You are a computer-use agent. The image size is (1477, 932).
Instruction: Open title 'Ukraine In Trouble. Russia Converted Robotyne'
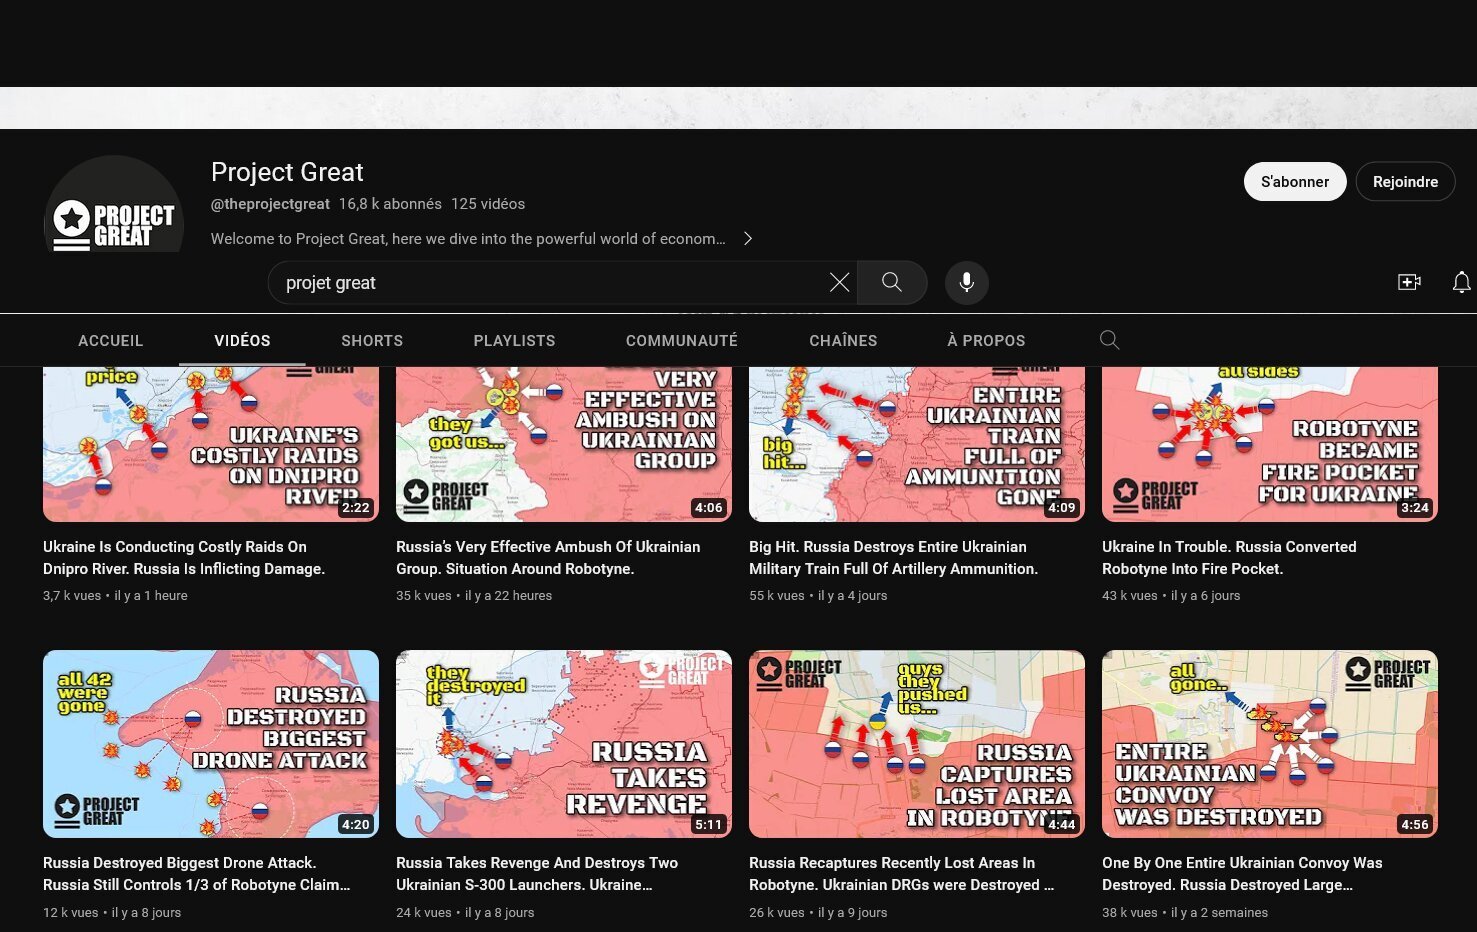coord(1229,558)
